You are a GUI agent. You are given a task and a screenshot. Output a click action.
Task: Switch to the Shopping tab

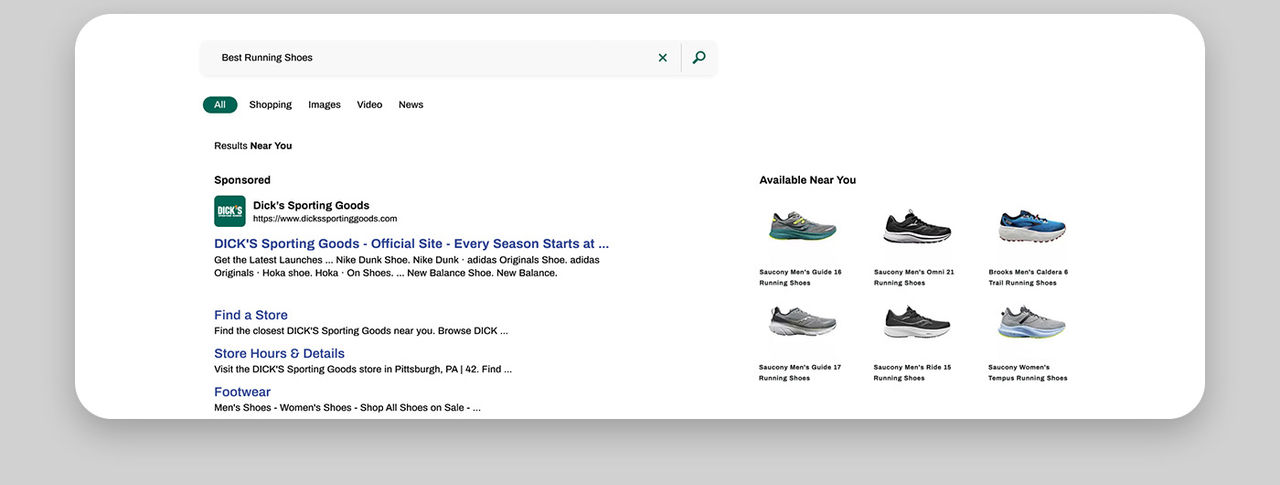(x=270, y=105)
